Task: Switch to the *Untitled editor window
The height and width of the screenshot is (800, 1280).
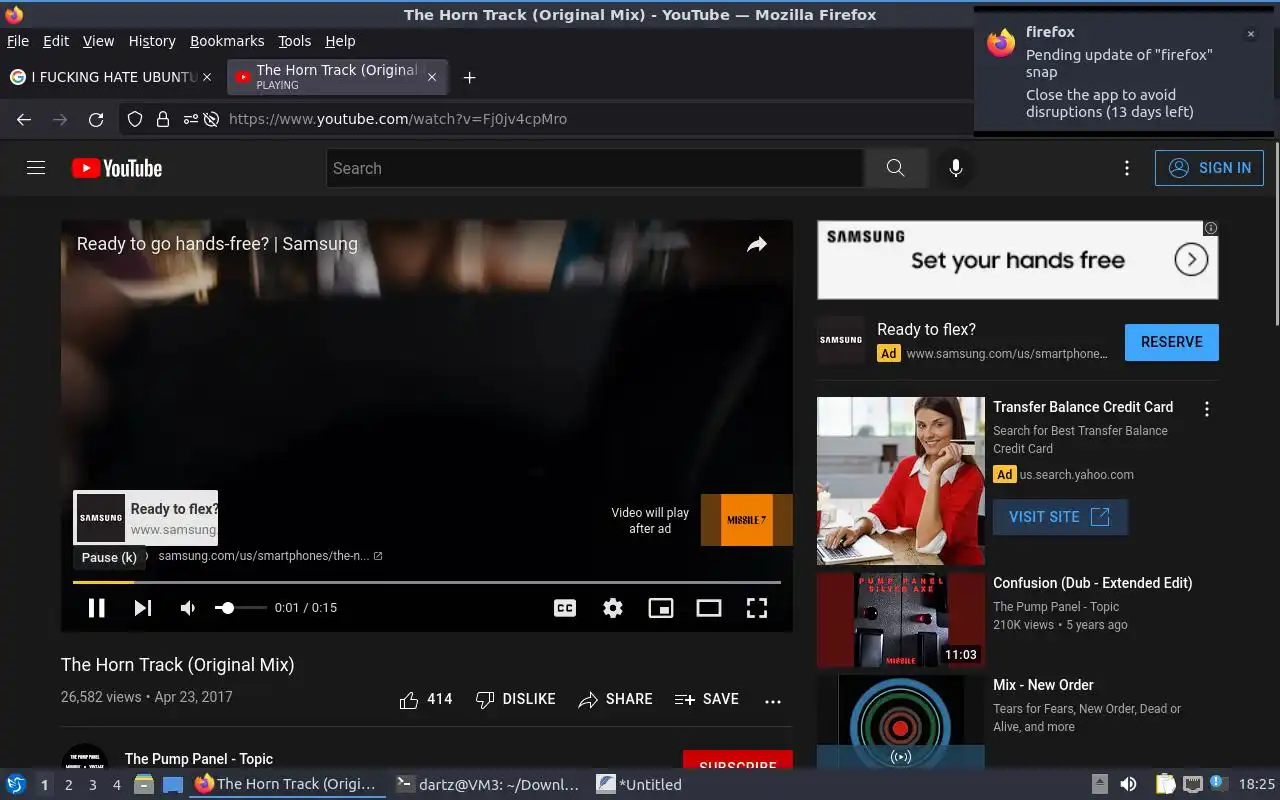Action: (x=640, y=785)
